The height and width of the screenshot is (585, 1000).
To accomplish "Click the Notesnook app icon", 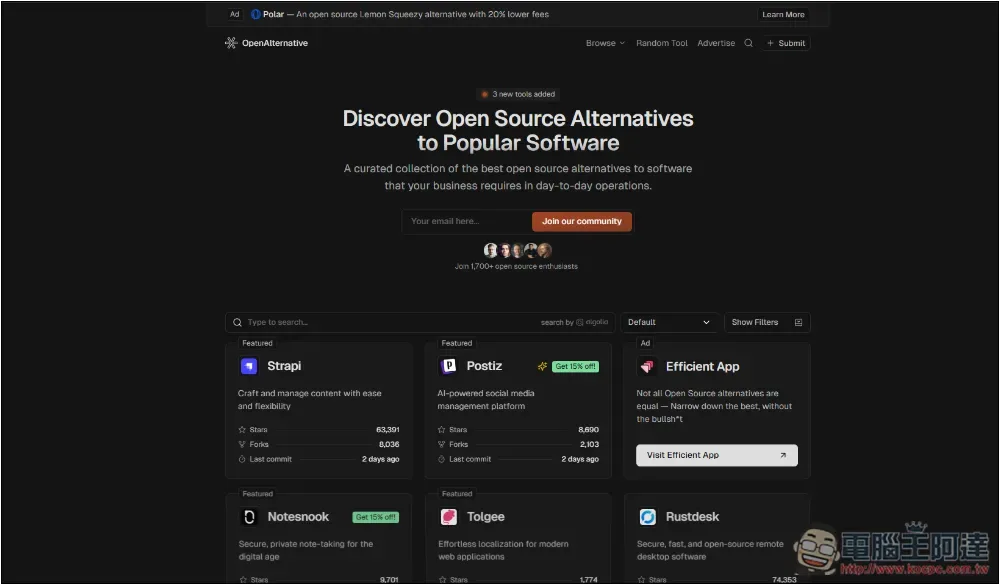I will (249, 517).
